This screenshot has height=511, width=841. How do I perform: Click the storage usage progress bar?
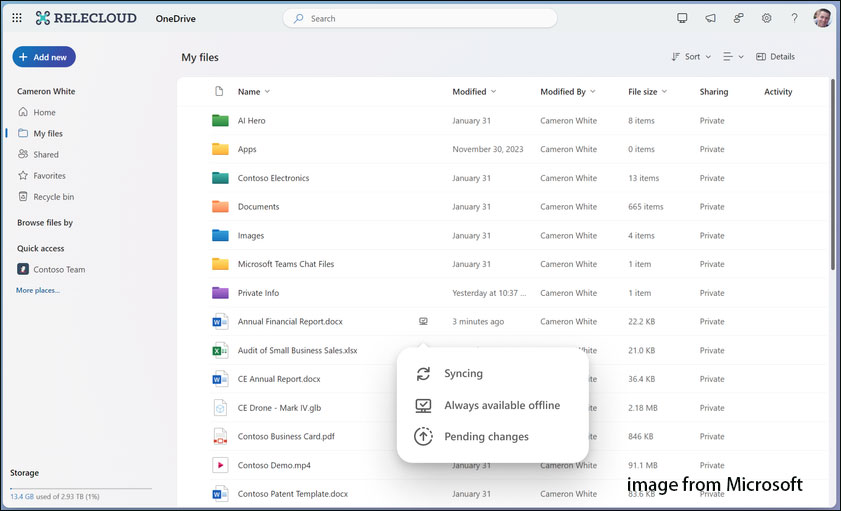81,488
